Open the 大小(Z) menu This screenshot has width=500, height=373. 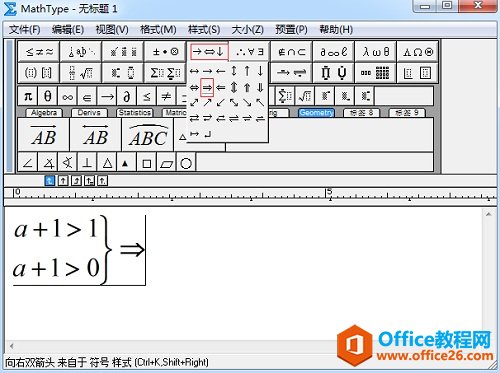(248, 29)
